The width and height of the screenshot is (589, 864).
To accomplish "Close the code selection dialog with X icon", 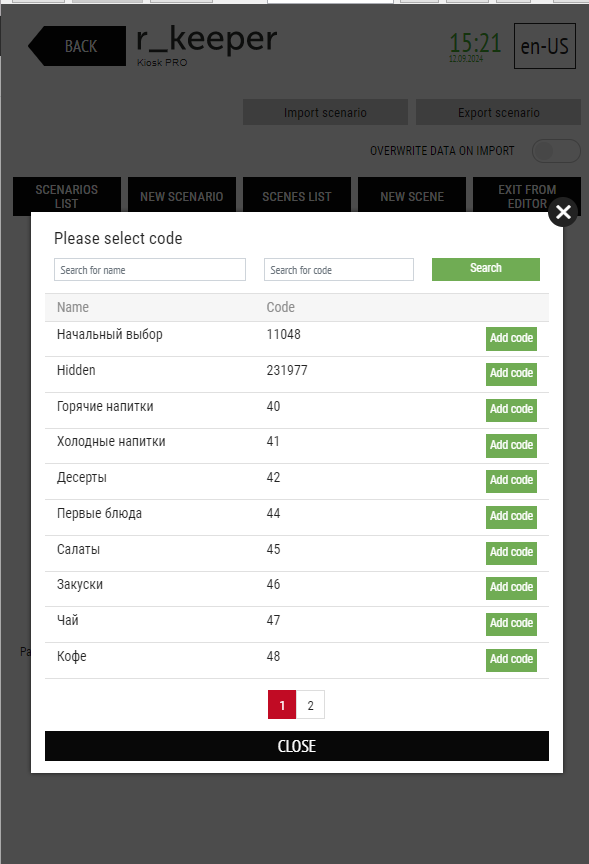I will pos(563,212).
